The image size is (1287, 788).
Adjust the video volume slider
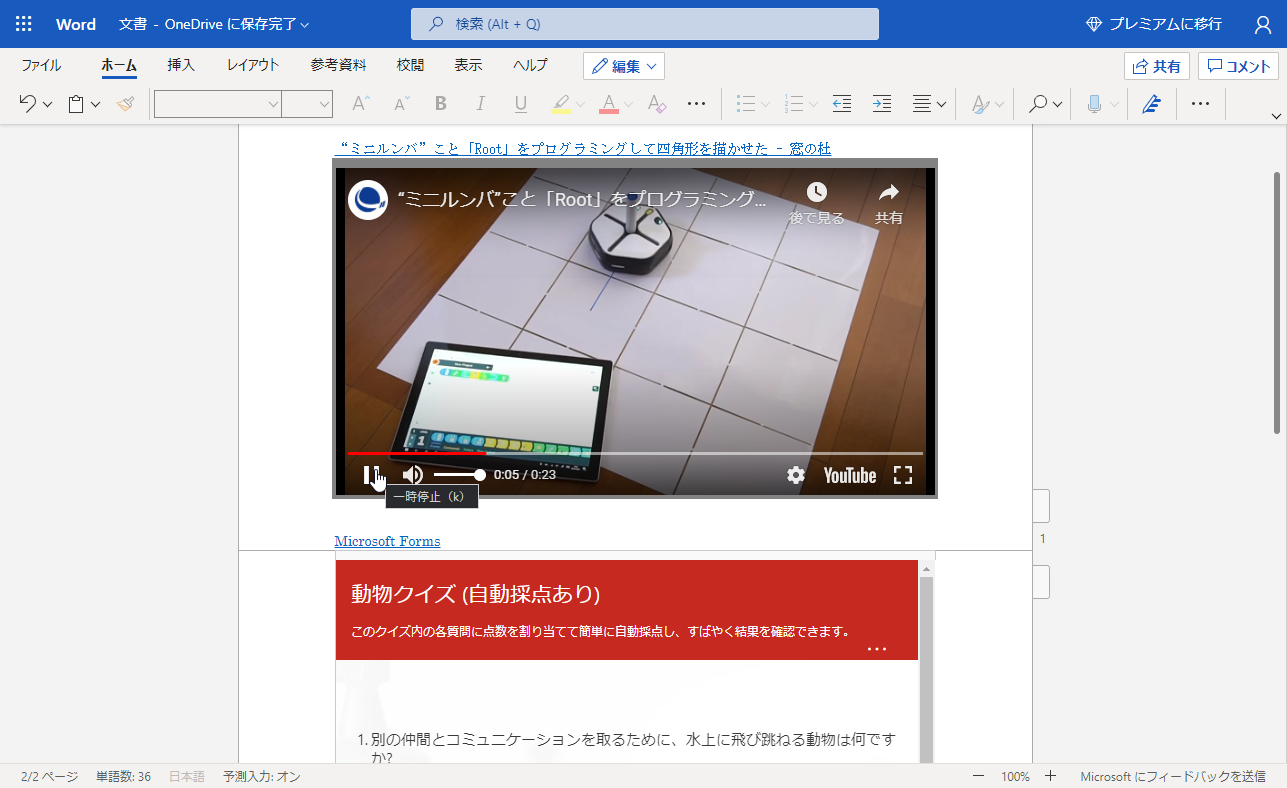pyautogui.click(x=460, y=475)
